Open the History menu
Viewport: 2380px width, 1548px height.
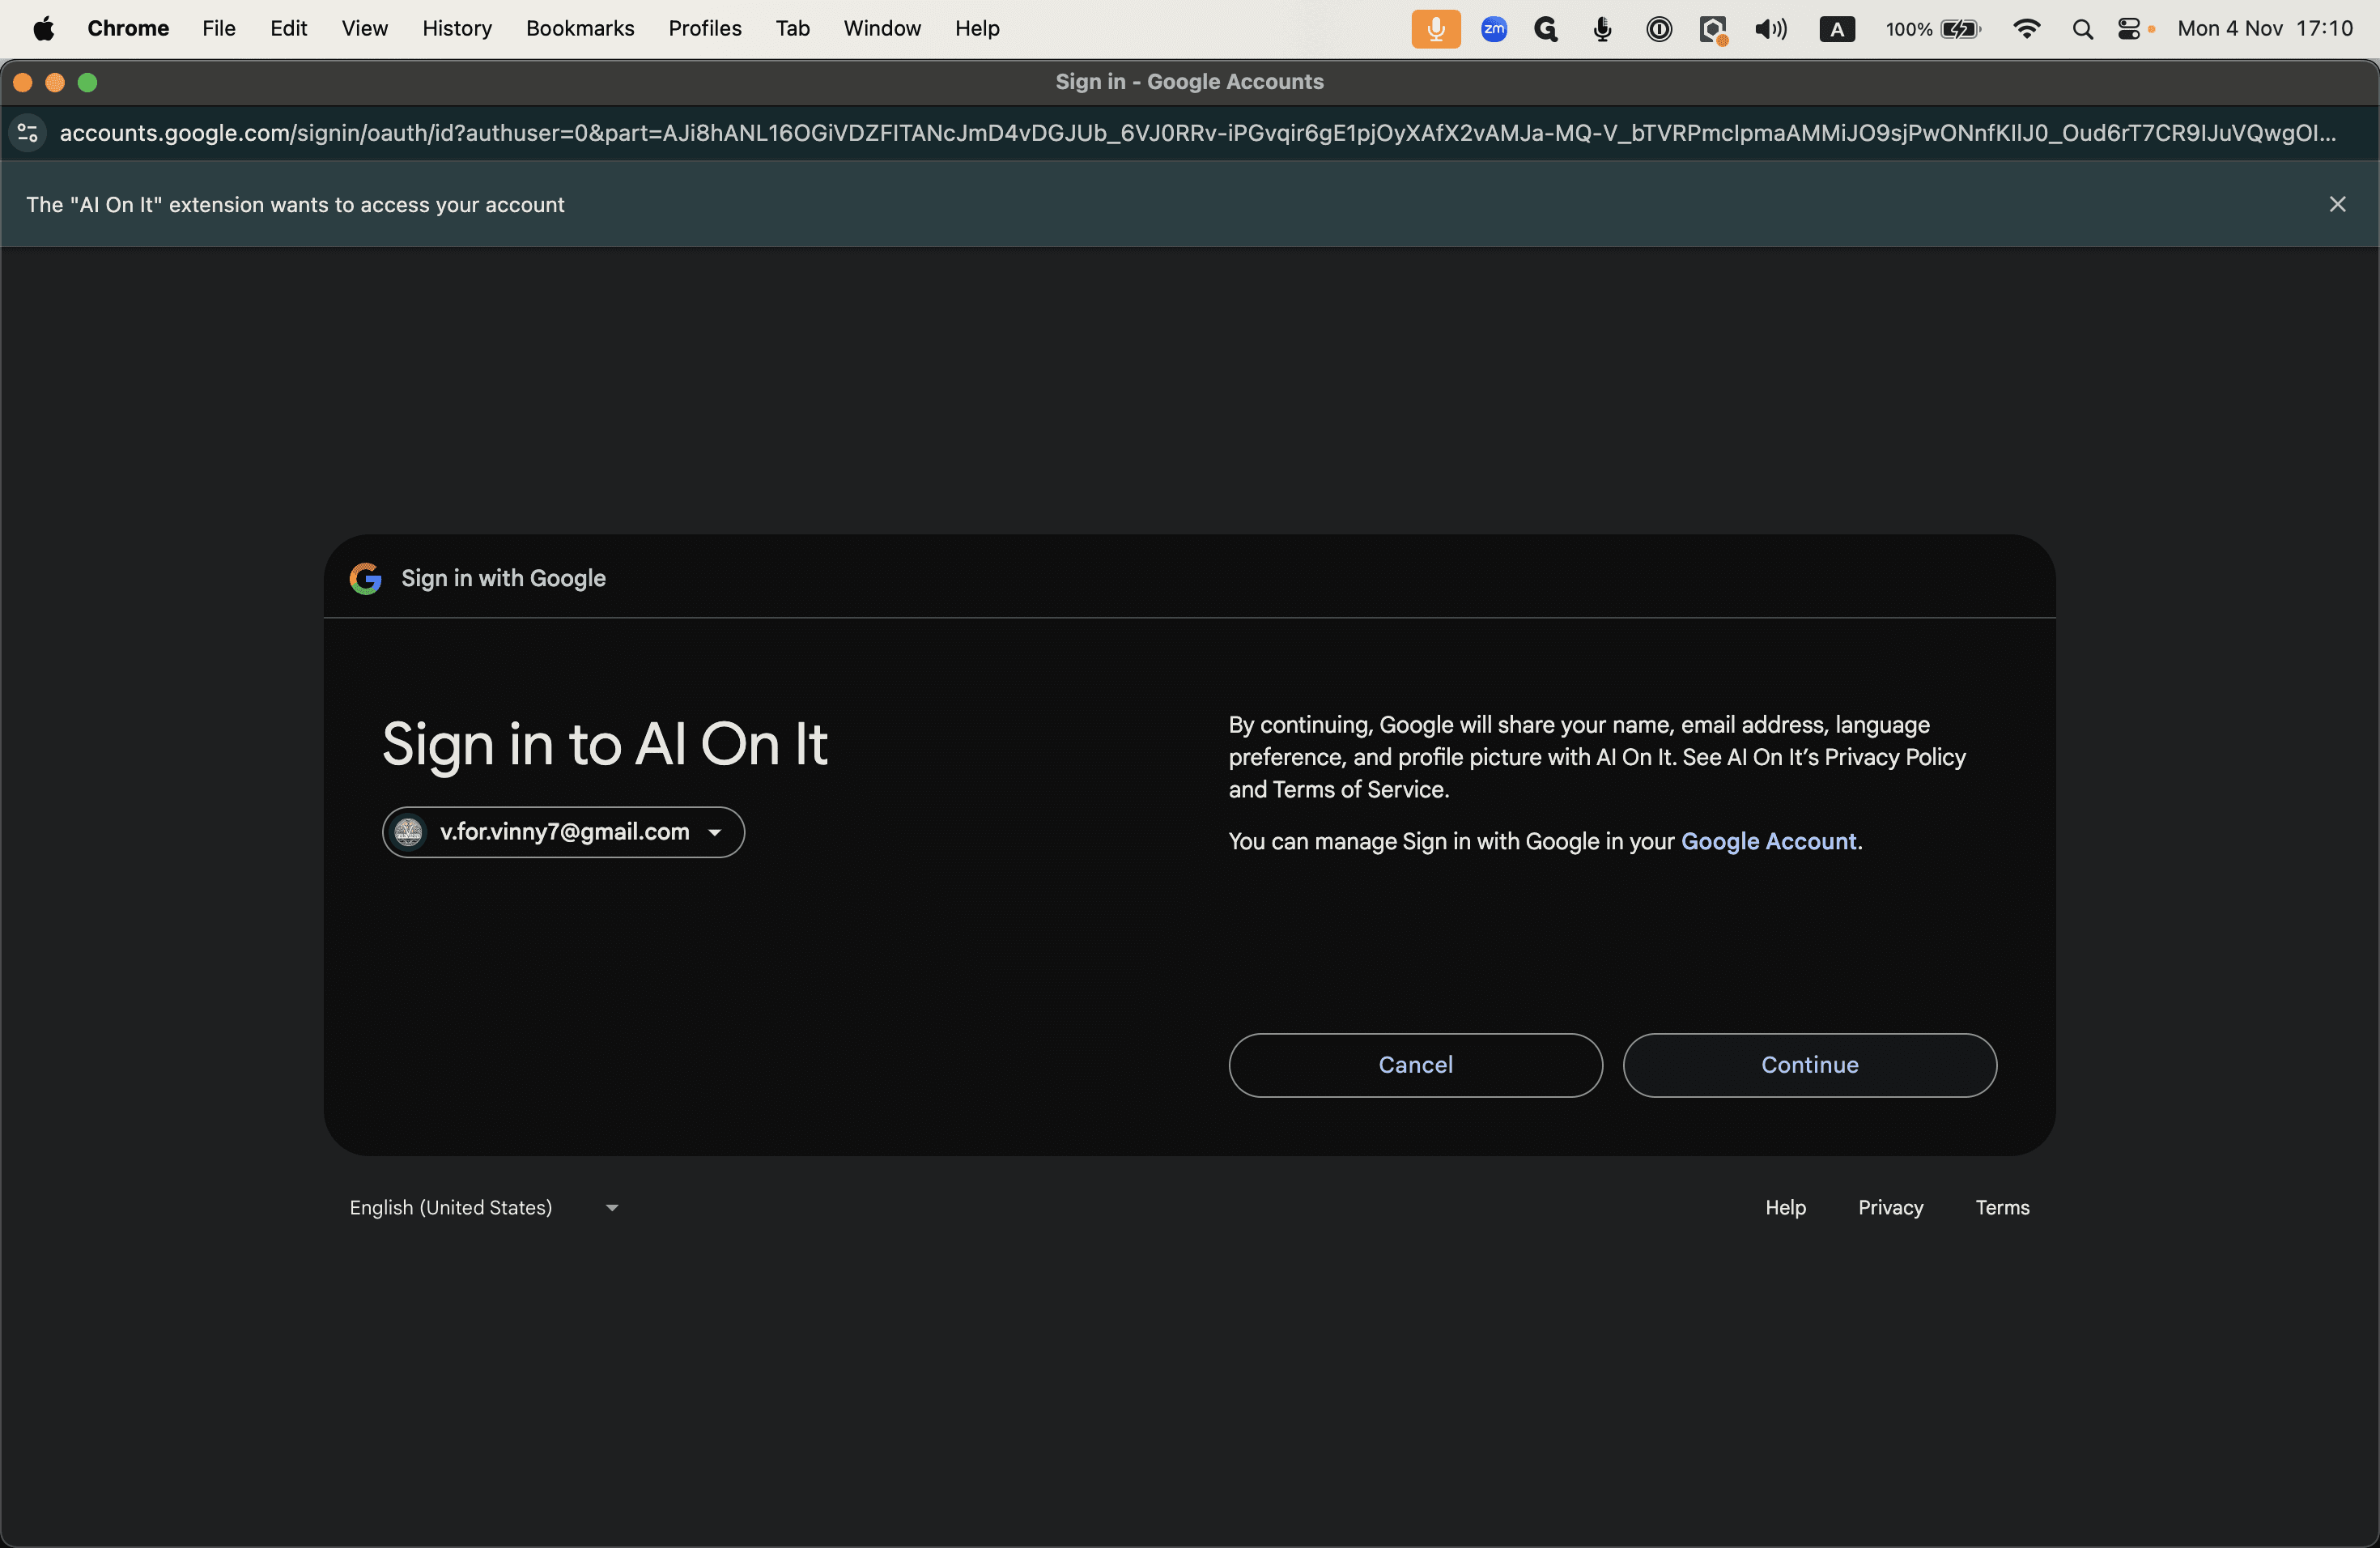click(457, 28)
